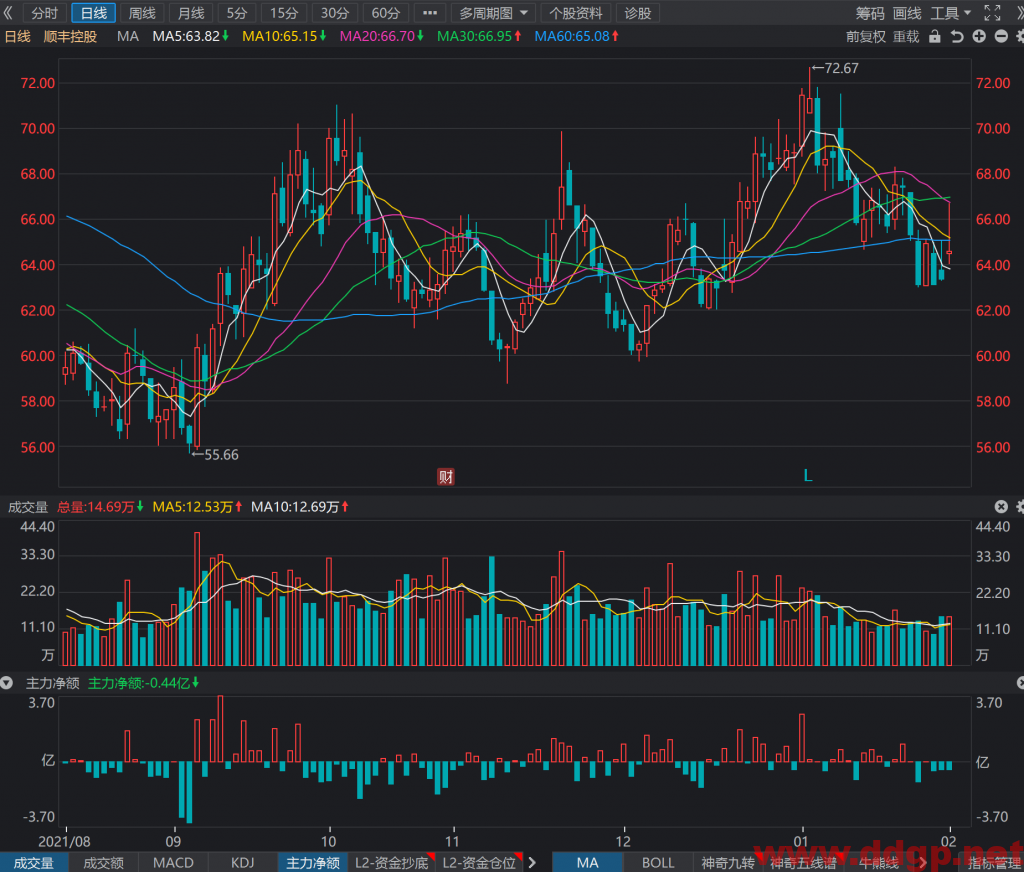Screen dimensions: 1024x872
Task: Click the cyan L marker on chart
Action: 808,476
